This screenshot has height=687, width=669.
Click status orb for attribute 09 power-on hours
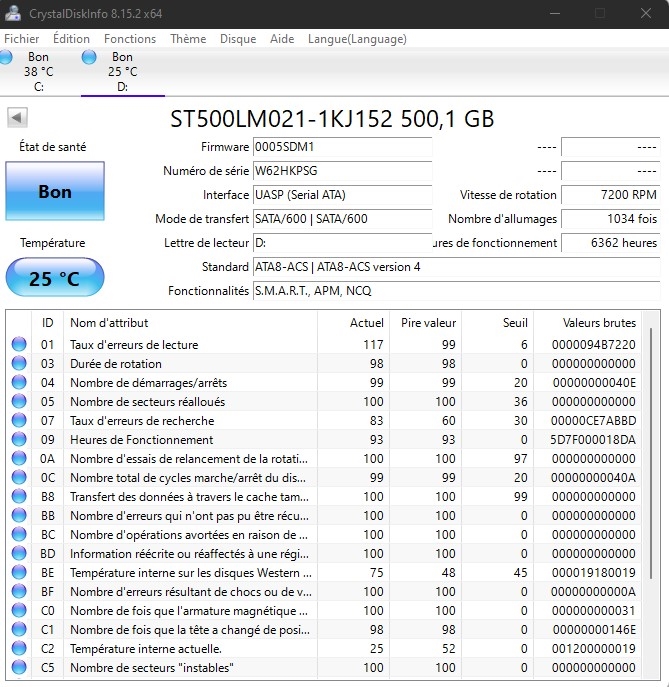[19, 440]
